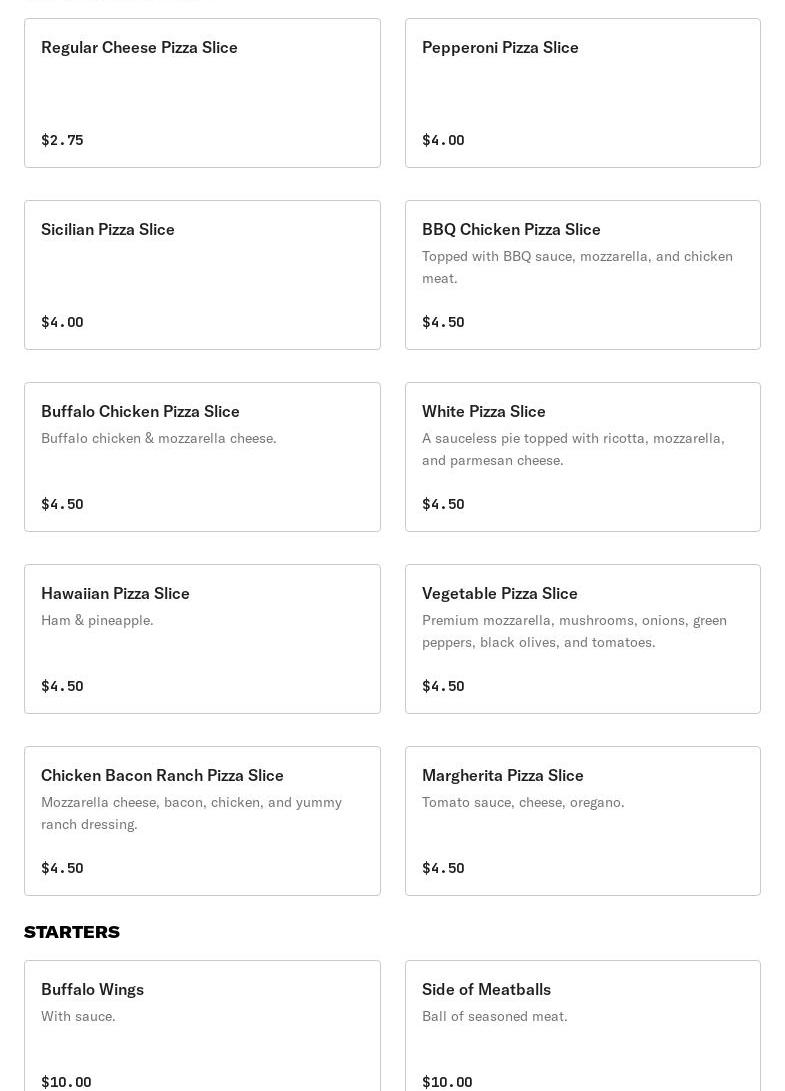Choose the Margherita Pizza Slice title
This screenshot has width=785, height=1091.
pos(502,775)
